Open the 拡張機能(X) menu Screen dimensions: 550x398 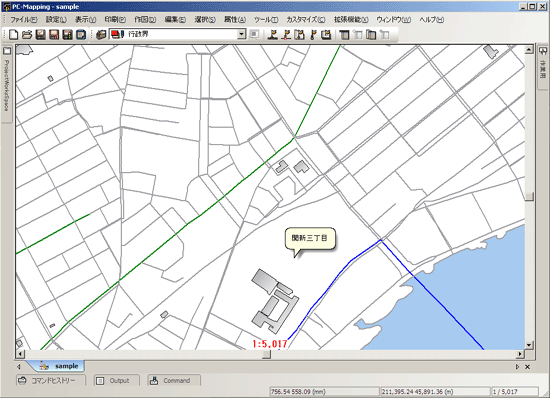351,20
